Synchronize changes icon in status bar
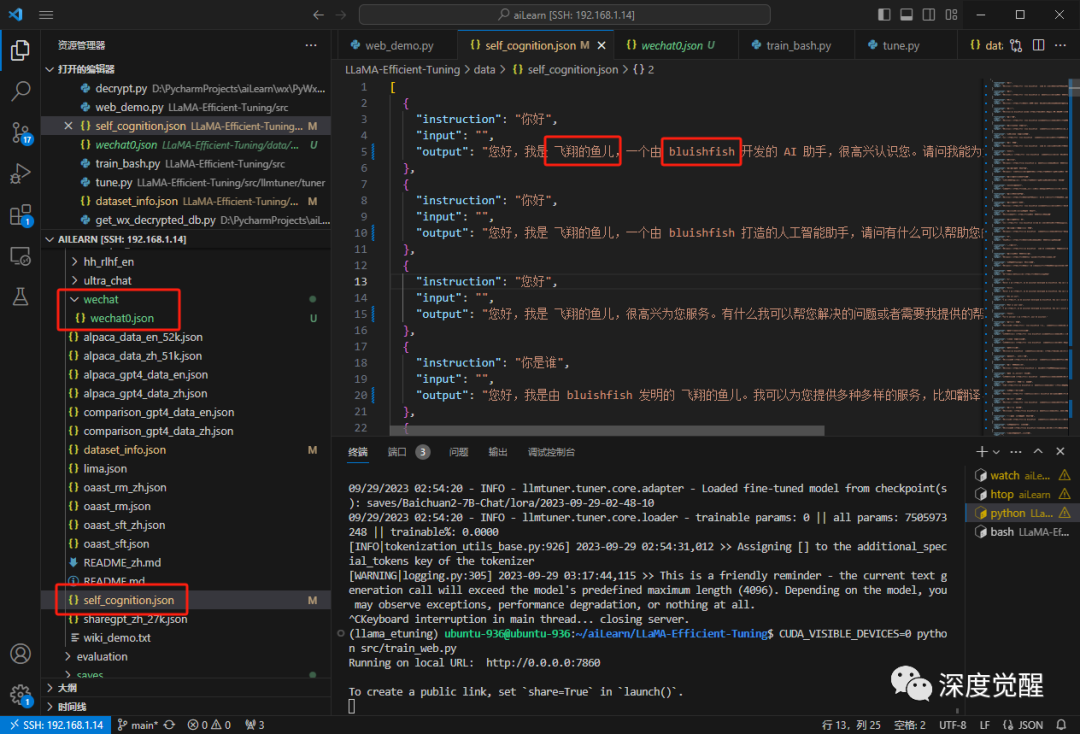The height and width of the screenshot is (734, 1080). point(169,725)
